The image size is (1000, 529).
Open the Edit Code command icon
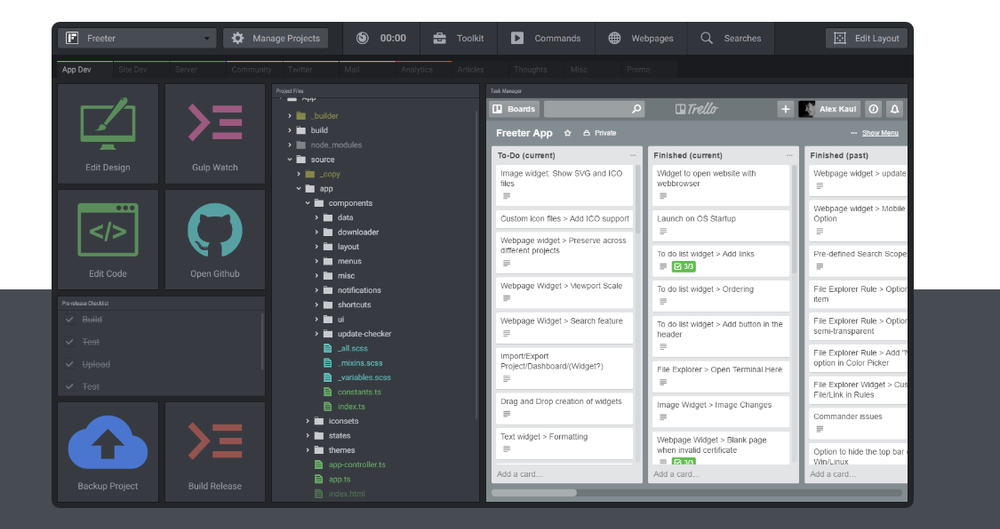pos(108,230)
